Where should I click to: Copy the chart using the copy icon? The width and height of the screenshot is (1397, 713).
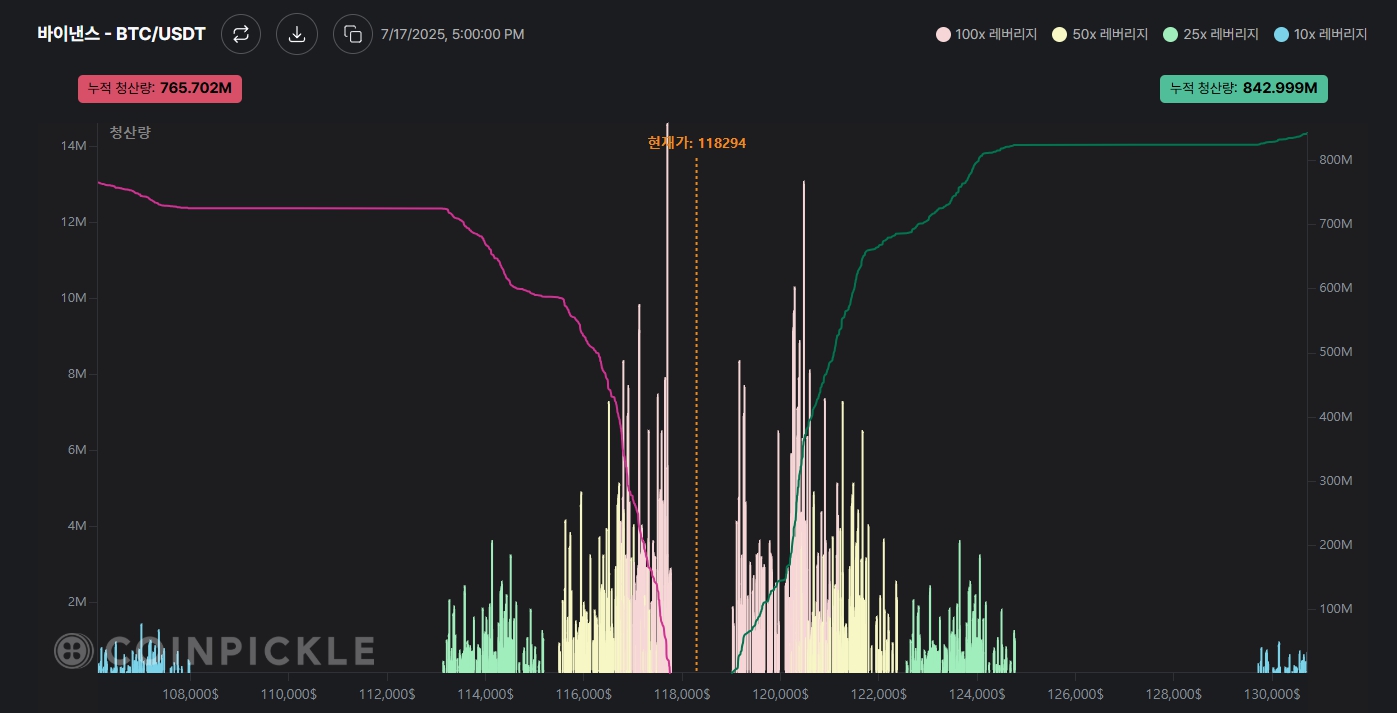pyautogui.click(x=353, y=34)
